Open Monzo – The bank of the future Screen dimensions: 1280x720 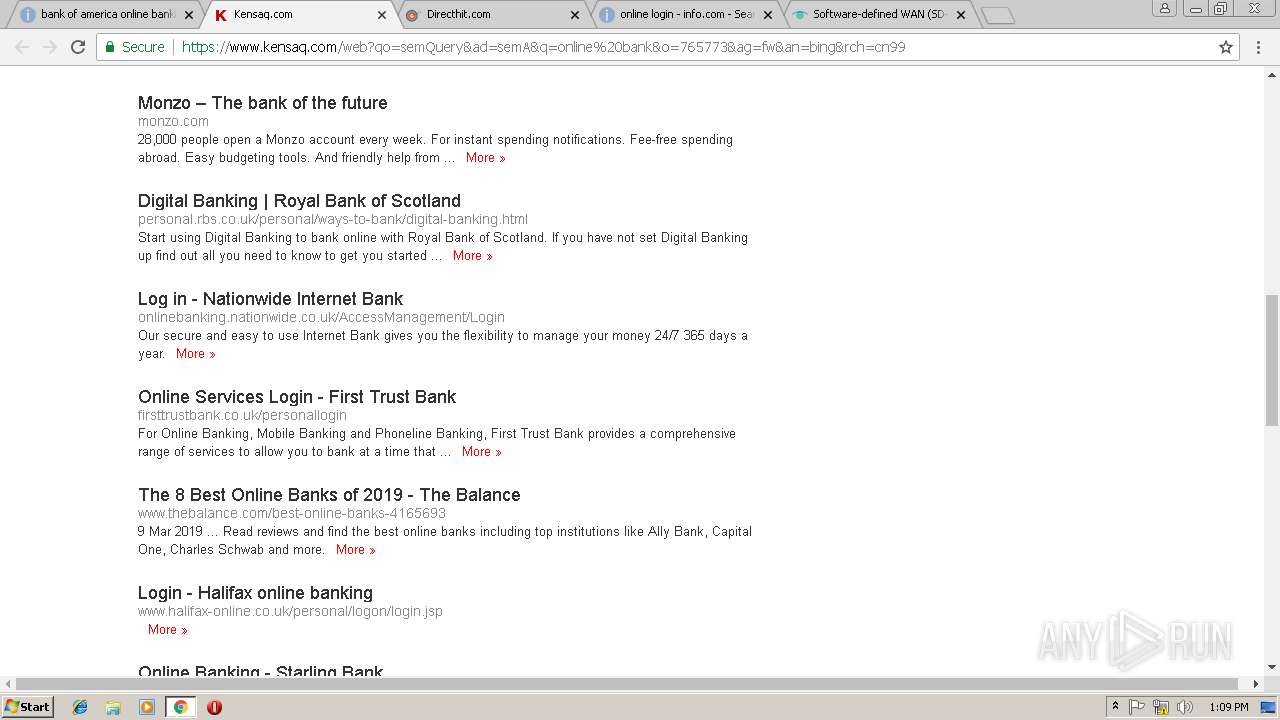click(x=262, y=103)
